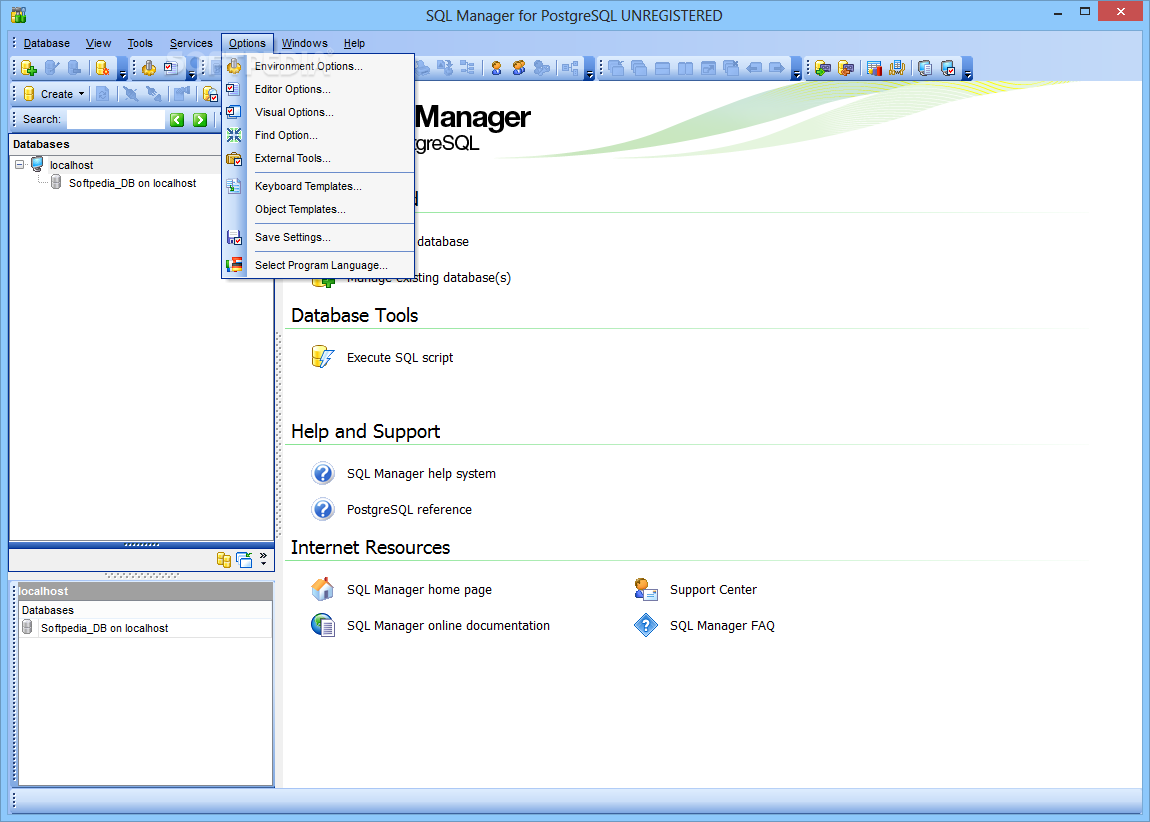Open the Windows menu
Image resolution: width=1150 pixels, height=822 pixels.
[x=304, y=43]
